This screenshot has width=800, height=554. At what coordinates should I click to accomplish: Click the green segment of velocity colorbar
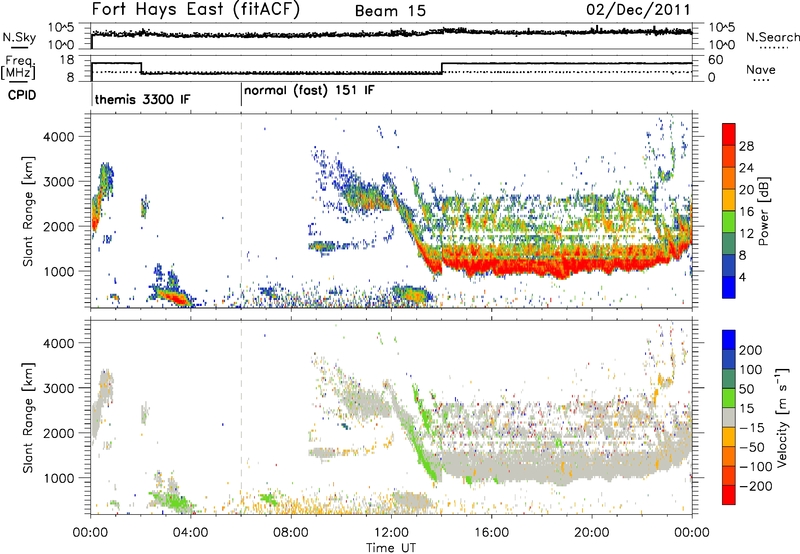[729, 398]
